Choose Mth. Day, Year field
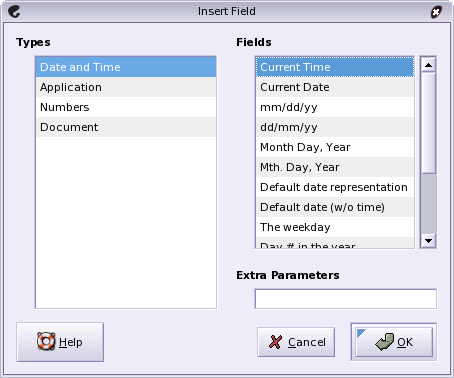Screen dimensions: 454x378 [x=335, y=167]
